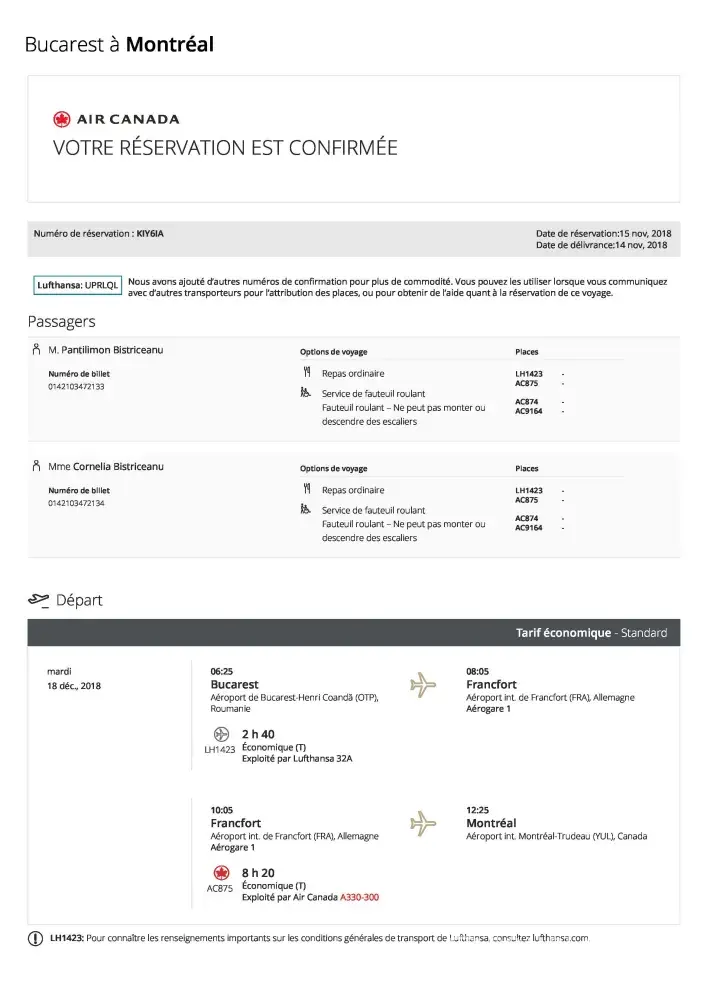Click Air Canada logo above AC875

221,873
